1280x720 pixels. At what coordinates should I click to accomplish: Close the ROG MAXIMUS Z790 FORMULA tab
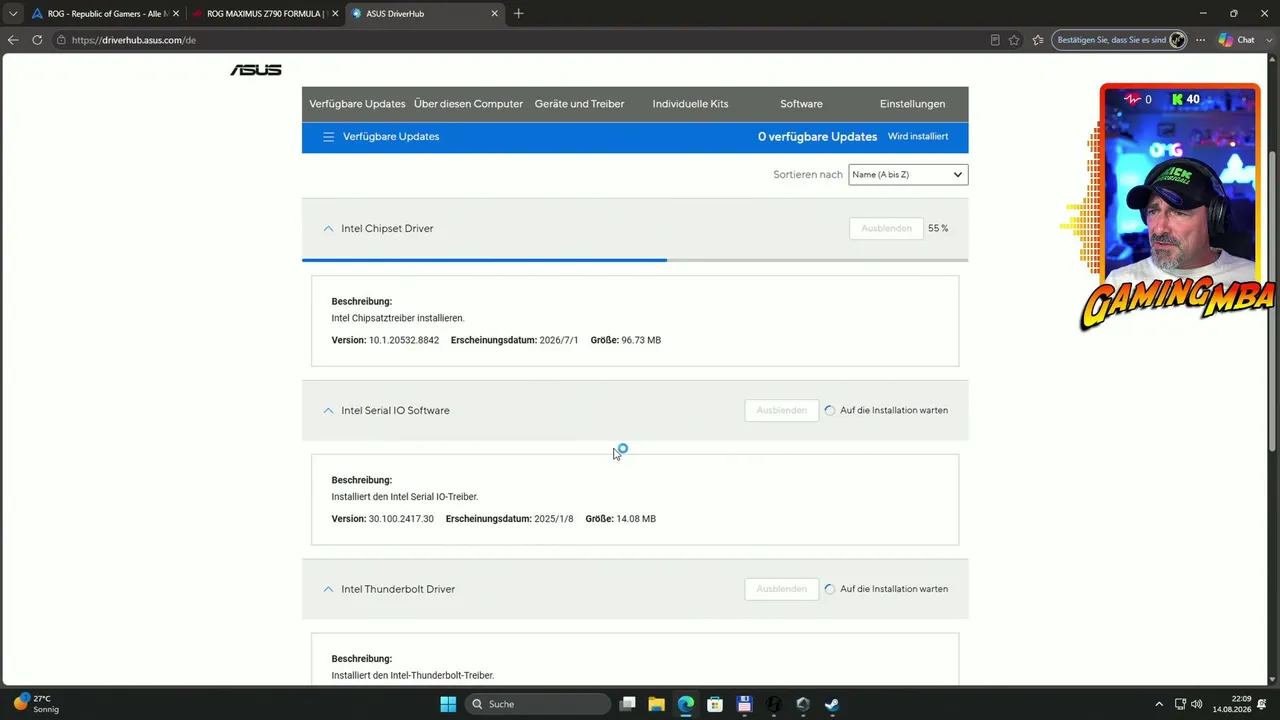333,14
